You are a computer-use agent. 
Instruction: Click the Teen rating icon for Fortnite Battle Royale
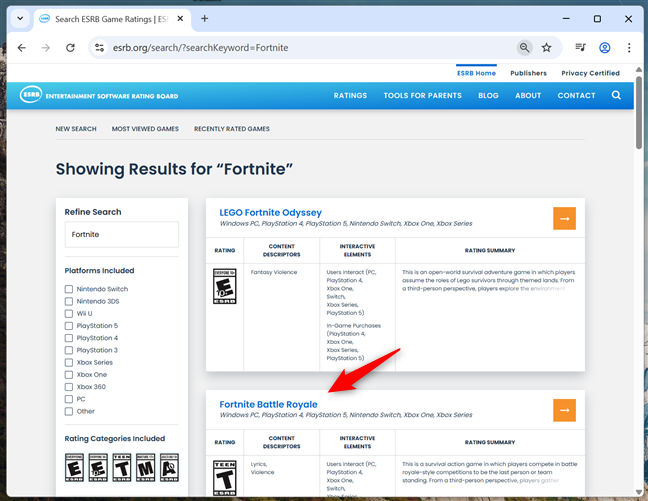[x=224, y=478]
